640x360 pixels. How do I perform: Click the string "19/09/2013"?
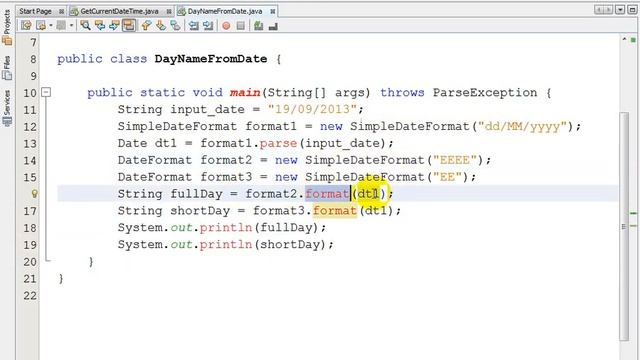(312, 109)
